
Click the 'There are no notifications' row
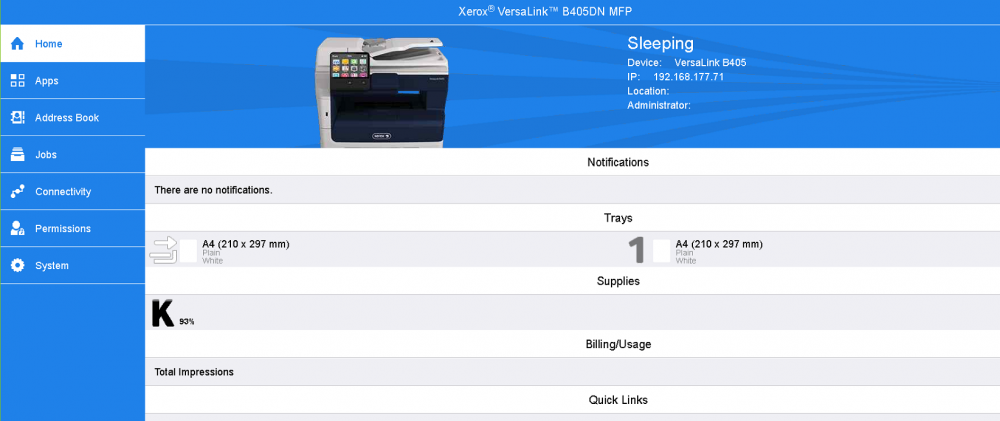pyautogui.click(x=214, y=190)
